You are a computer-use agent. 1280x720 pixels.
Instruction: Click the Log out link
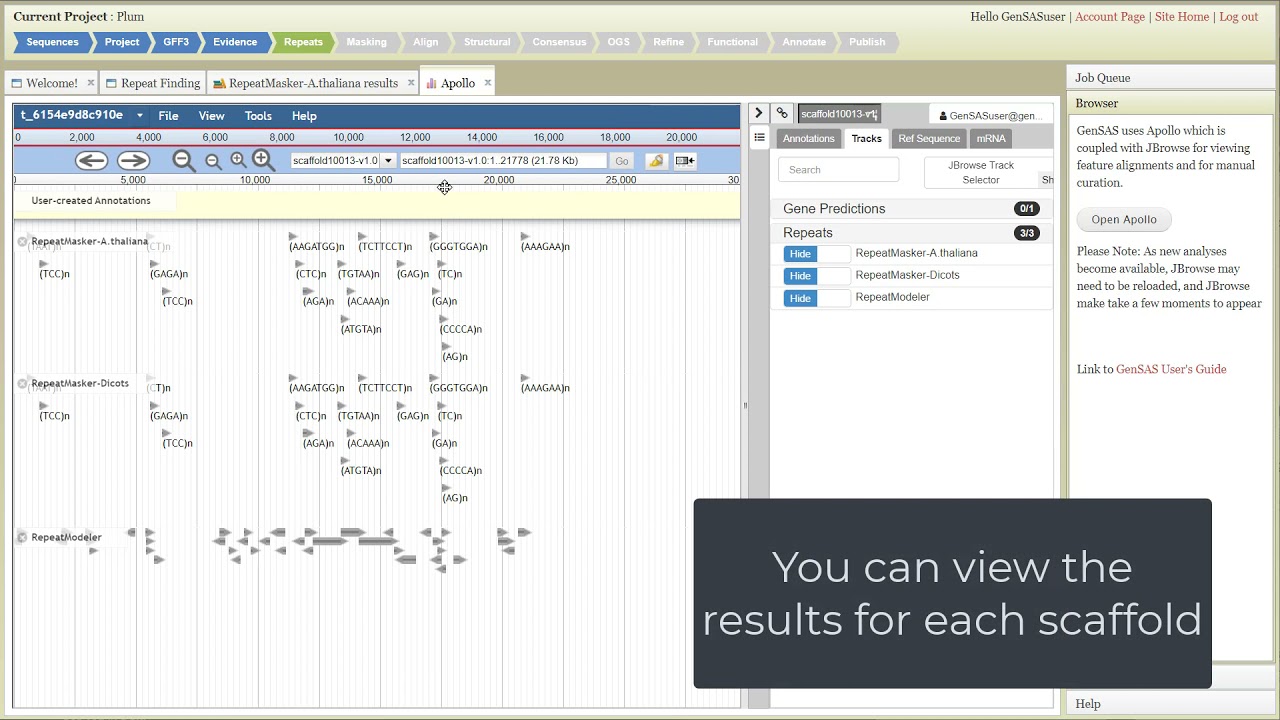1238,17
